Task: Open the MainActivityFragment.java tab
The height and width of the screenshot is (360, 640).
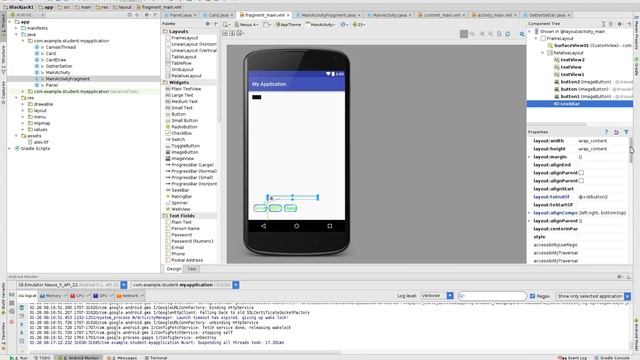Action: [329, 15]
